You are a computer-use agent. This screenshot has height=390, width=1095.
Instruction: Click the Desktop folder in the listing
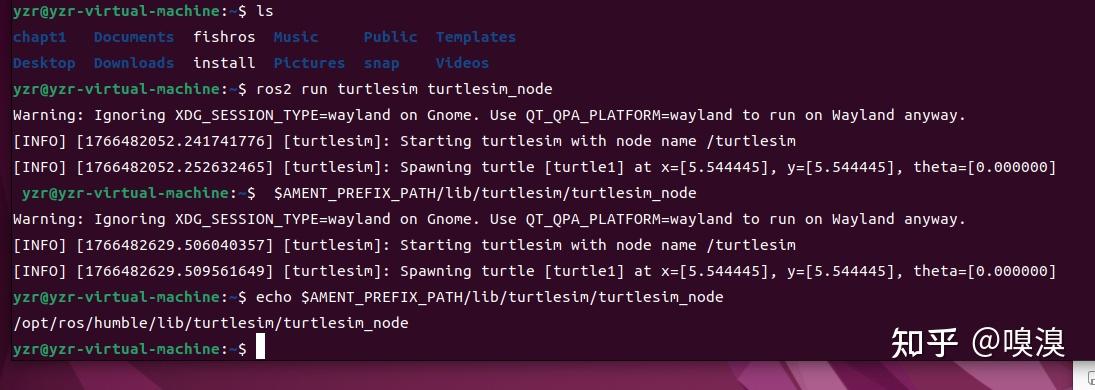(44, 63)
